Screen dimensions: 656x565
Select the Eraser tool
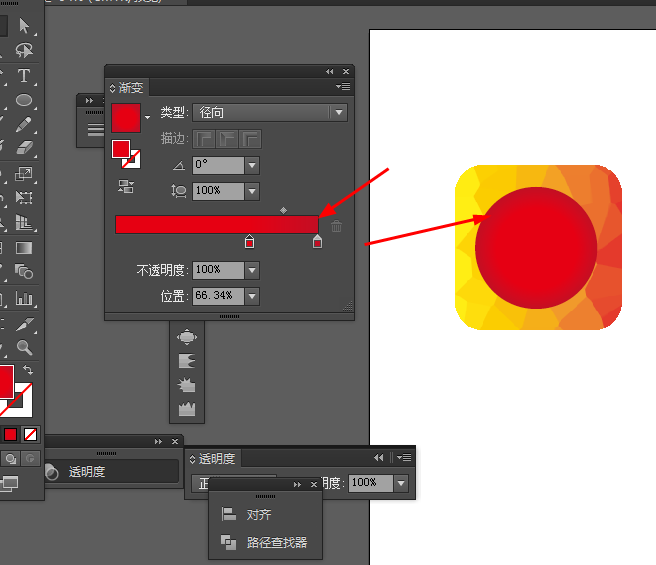click(24, 148)
